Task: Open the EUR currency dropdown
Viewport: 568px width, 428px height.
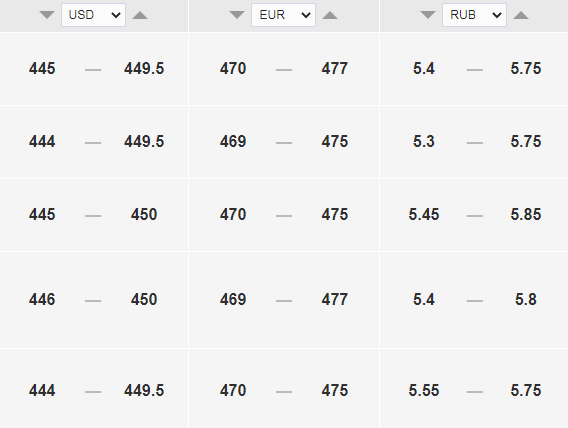Action: (283, 15)
